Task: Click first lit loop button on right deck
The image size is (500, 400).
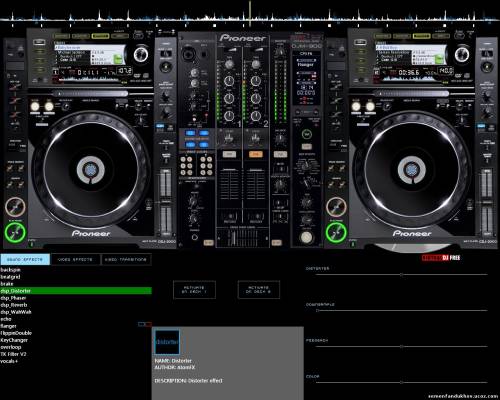Action: click(356, 106)
